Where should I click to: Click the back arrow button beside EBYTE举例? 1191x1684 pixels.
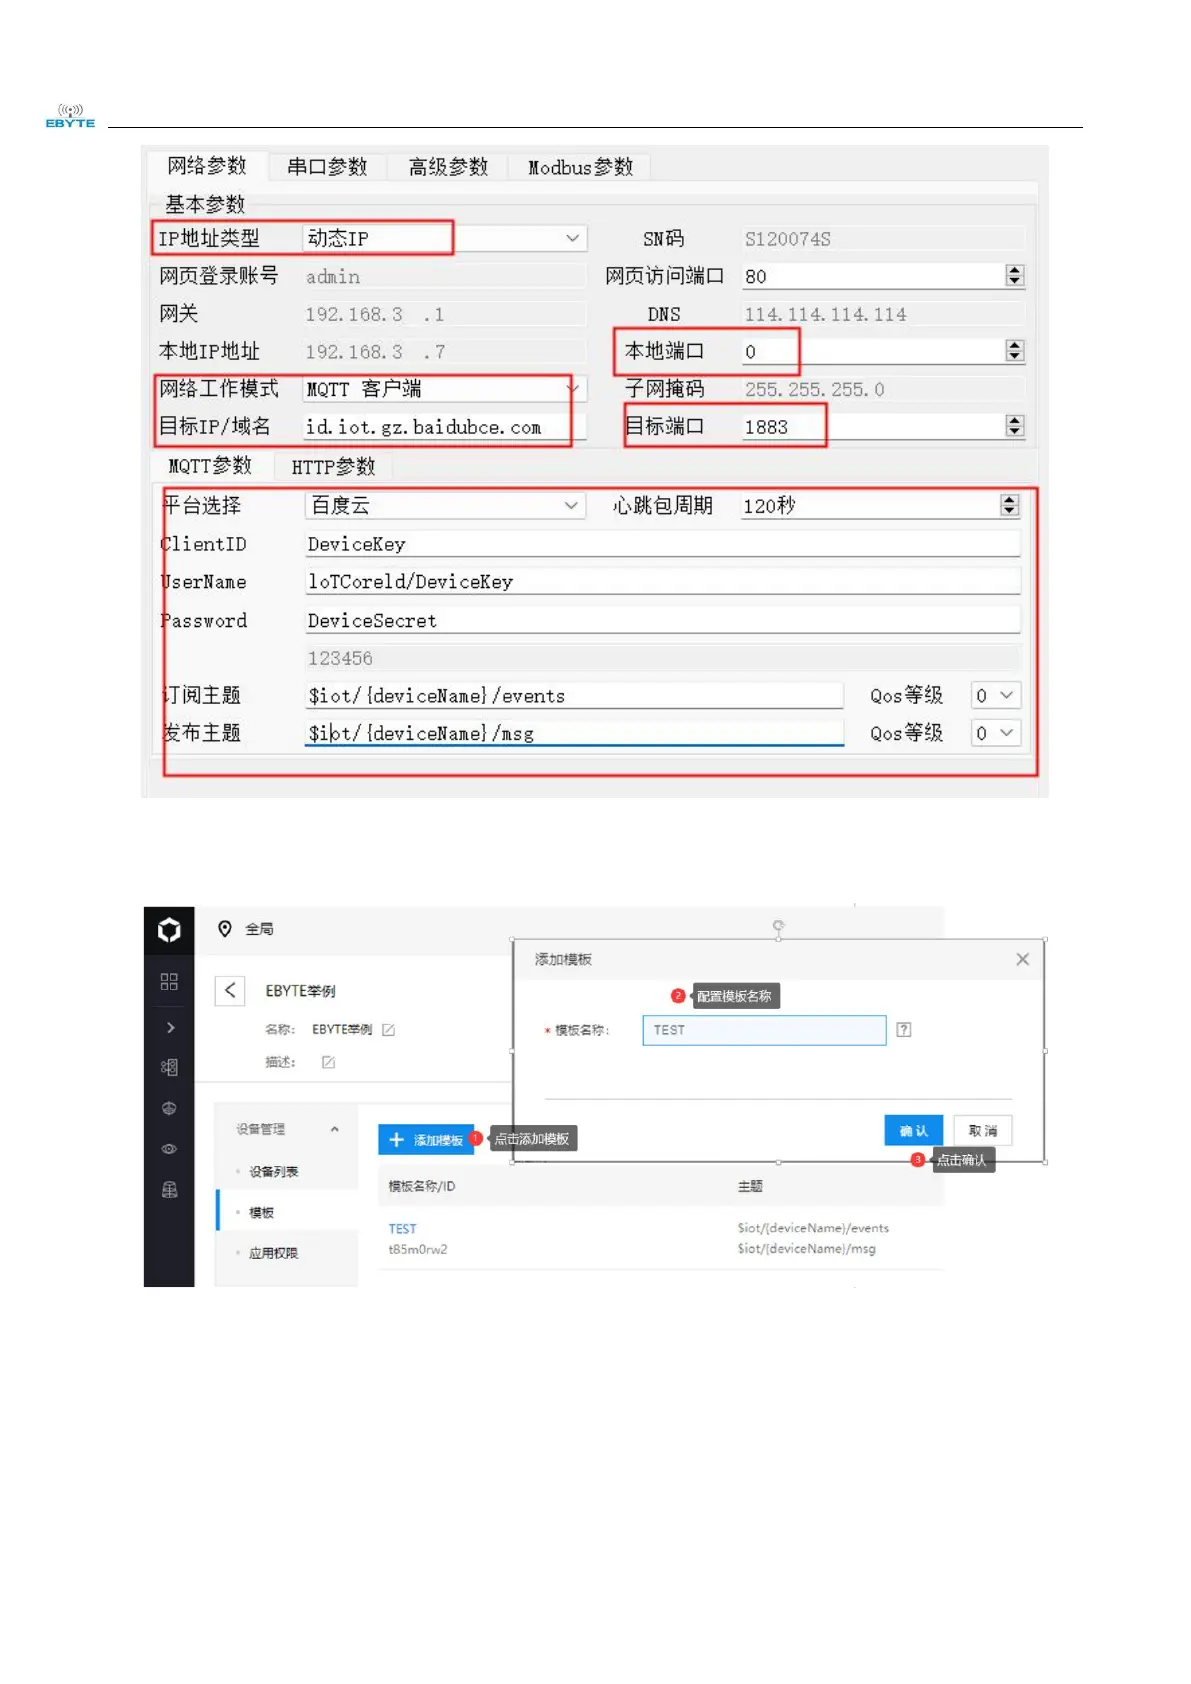tap(230, 990)
